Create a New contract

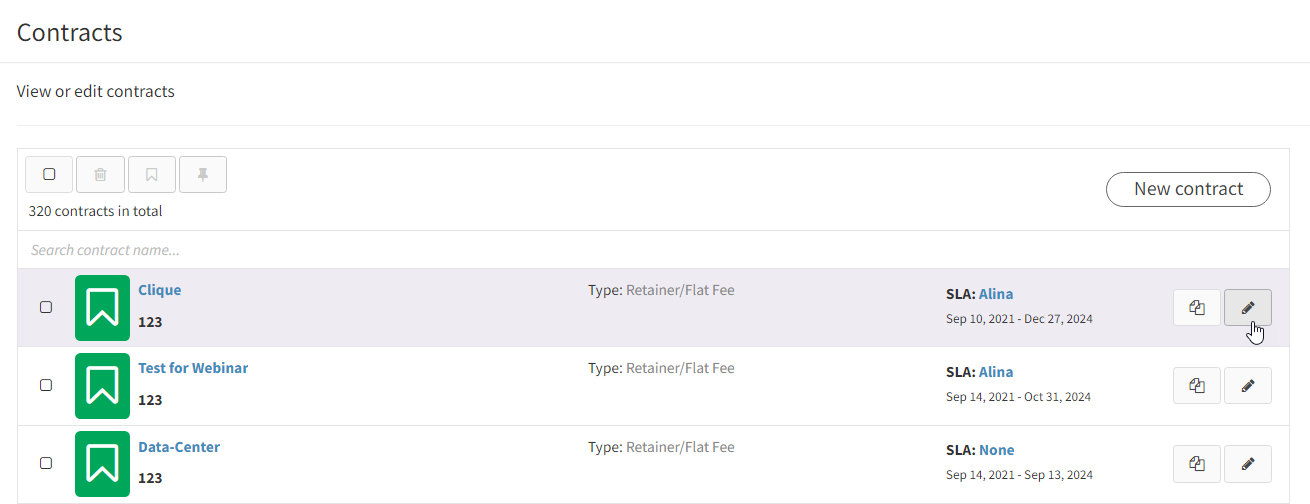click(1188, 189)
